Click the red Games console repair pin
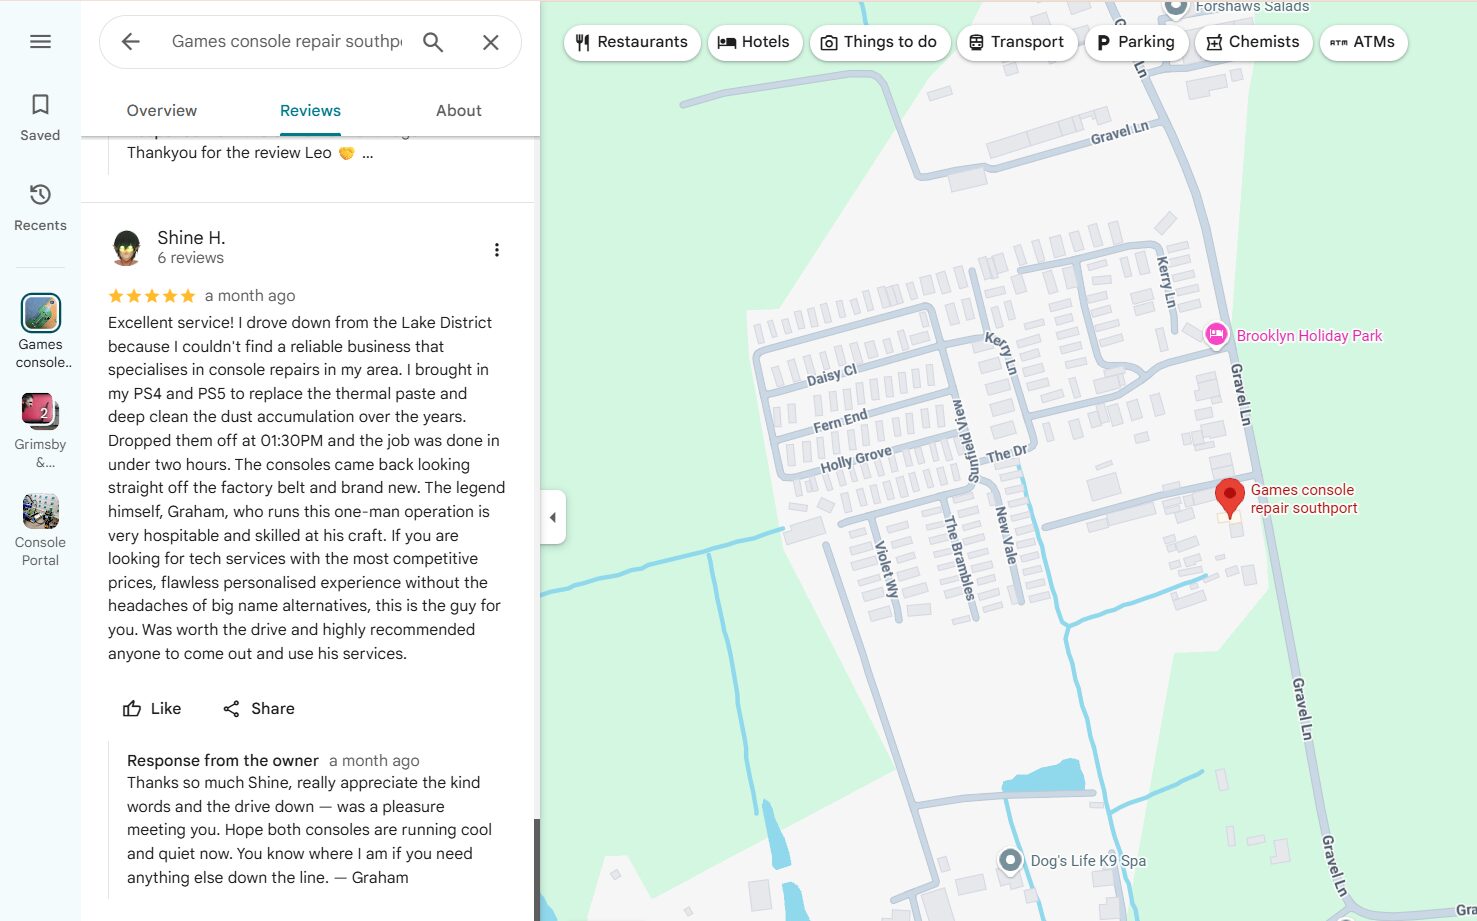Screen dimensions: 1477x921 [x=1229, y=496]
